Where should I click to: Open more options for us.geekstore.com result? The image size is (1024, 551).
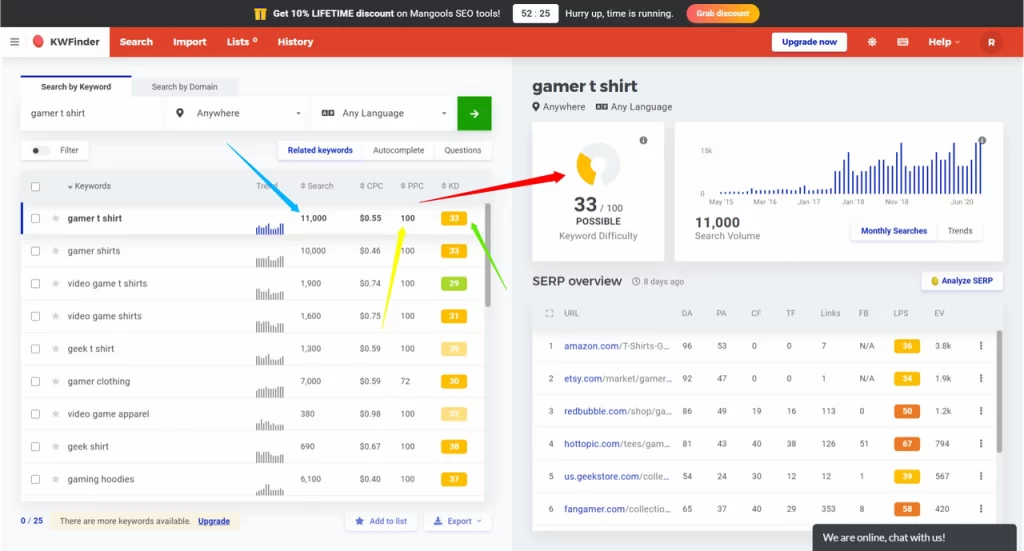tap(981, 477)
